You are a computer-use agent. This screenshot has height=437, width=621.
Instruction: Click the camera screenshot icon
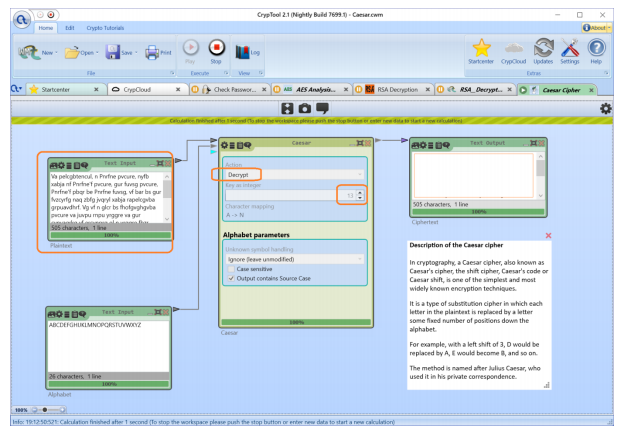(x=305, y=108)
